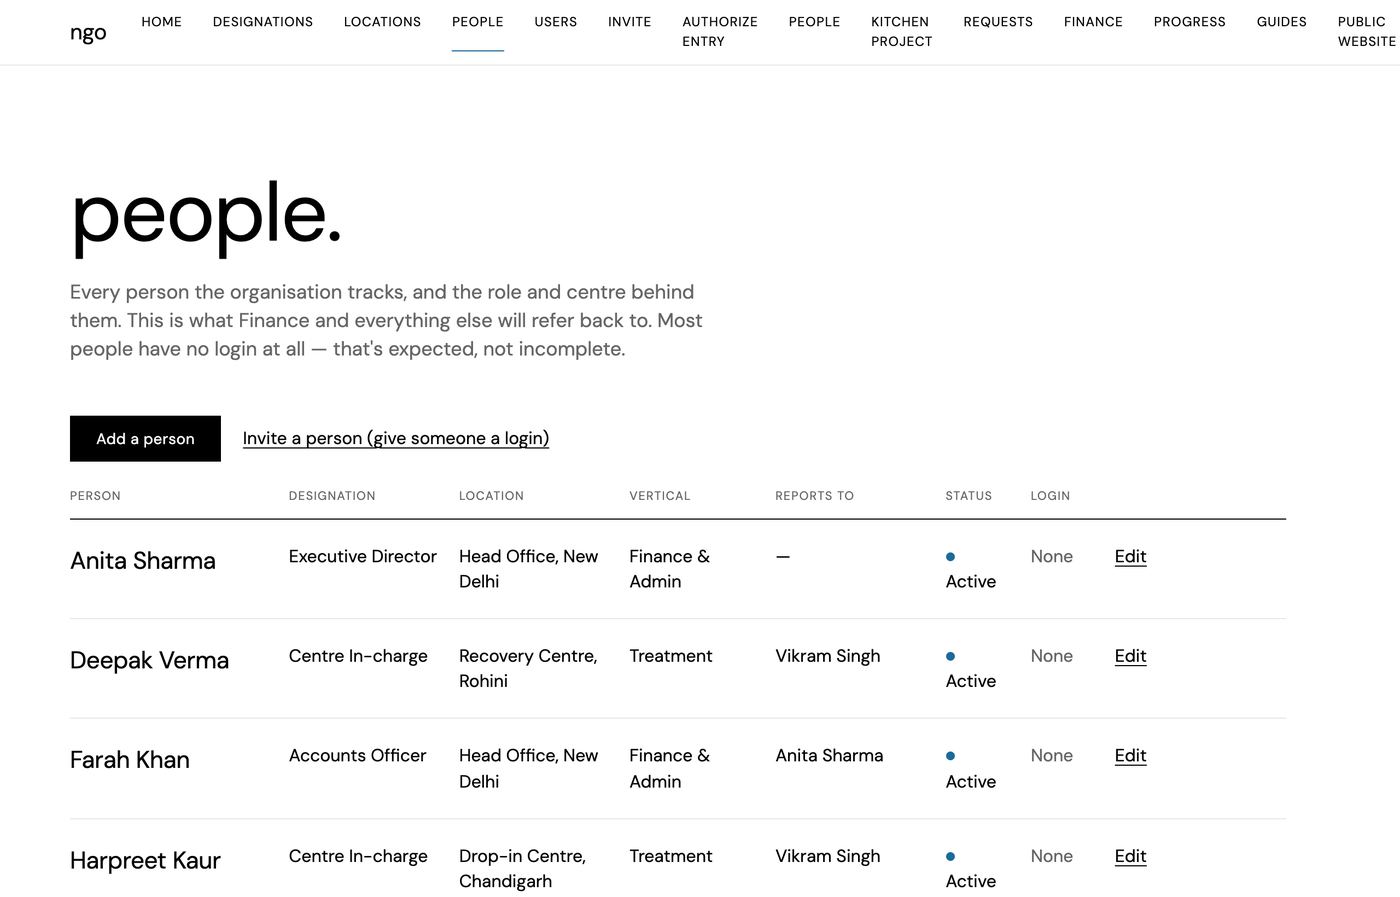Open Kitchen Project nav item
1400x897 pixels.
click(x=901, y=31)
